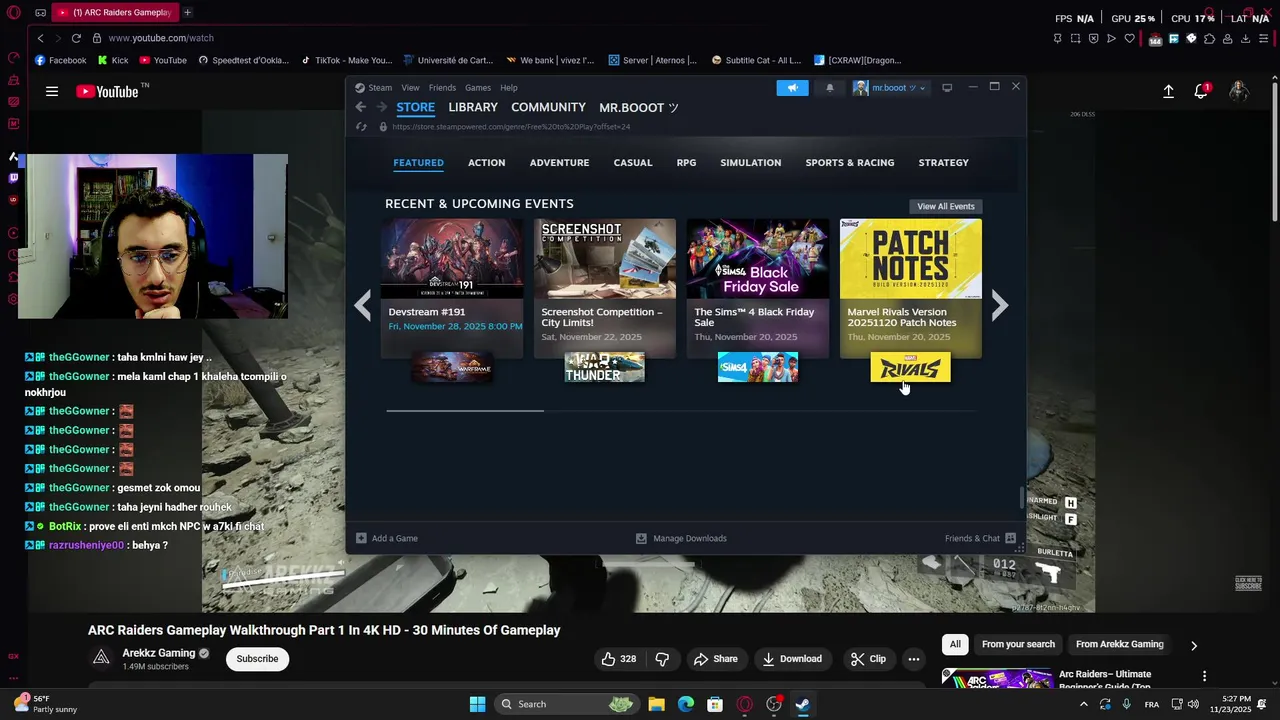
Task: Subscribe to Arekkz Gaming
Action: 257,659
